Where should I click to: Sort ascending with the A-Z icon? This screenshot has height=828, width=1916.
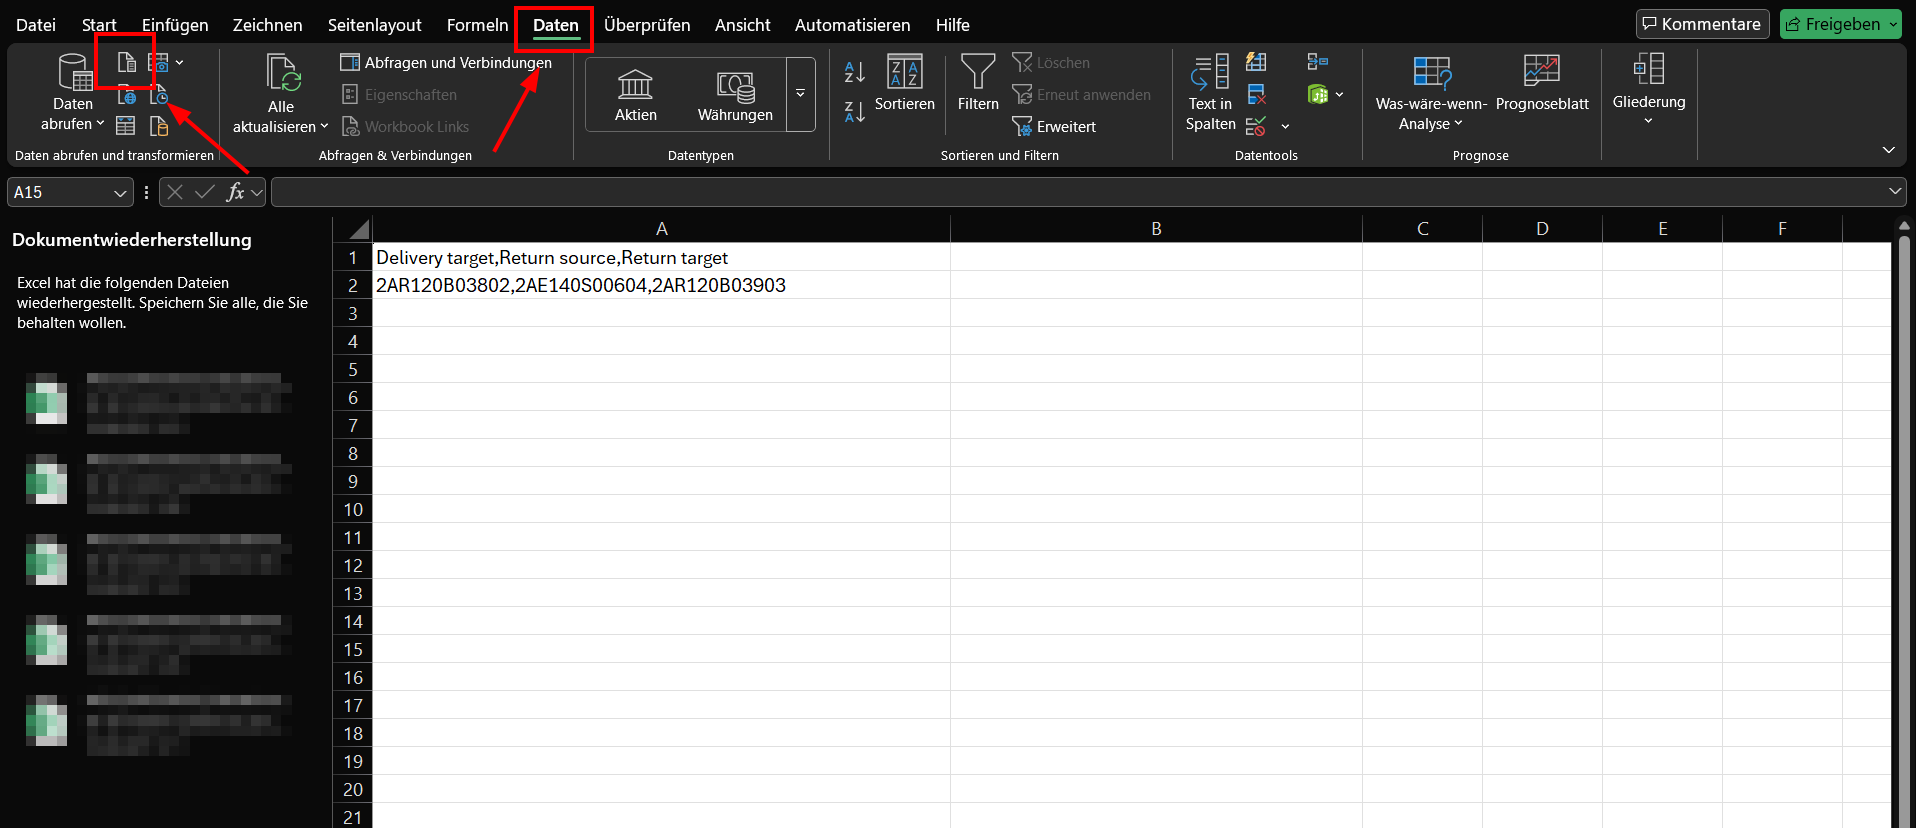tap(855, 72)
